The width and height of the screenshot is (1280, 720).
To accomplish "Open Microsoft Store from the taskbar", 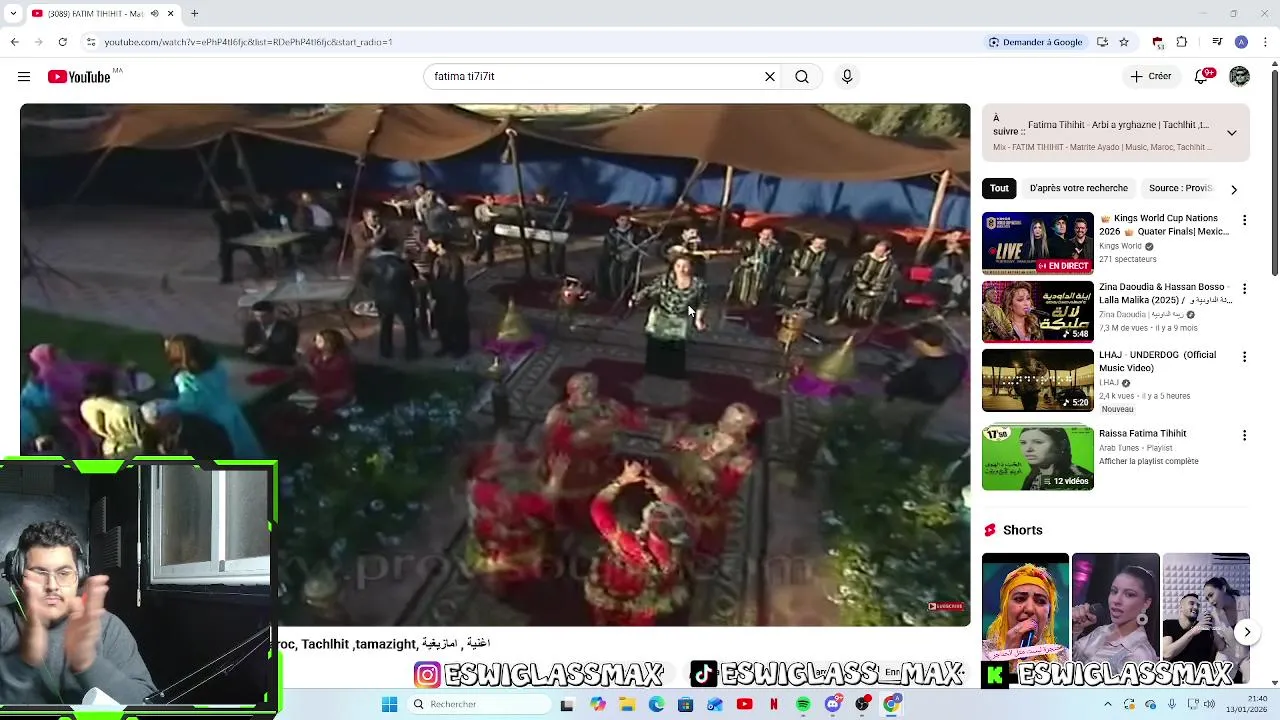I will (x=685, y=704).
